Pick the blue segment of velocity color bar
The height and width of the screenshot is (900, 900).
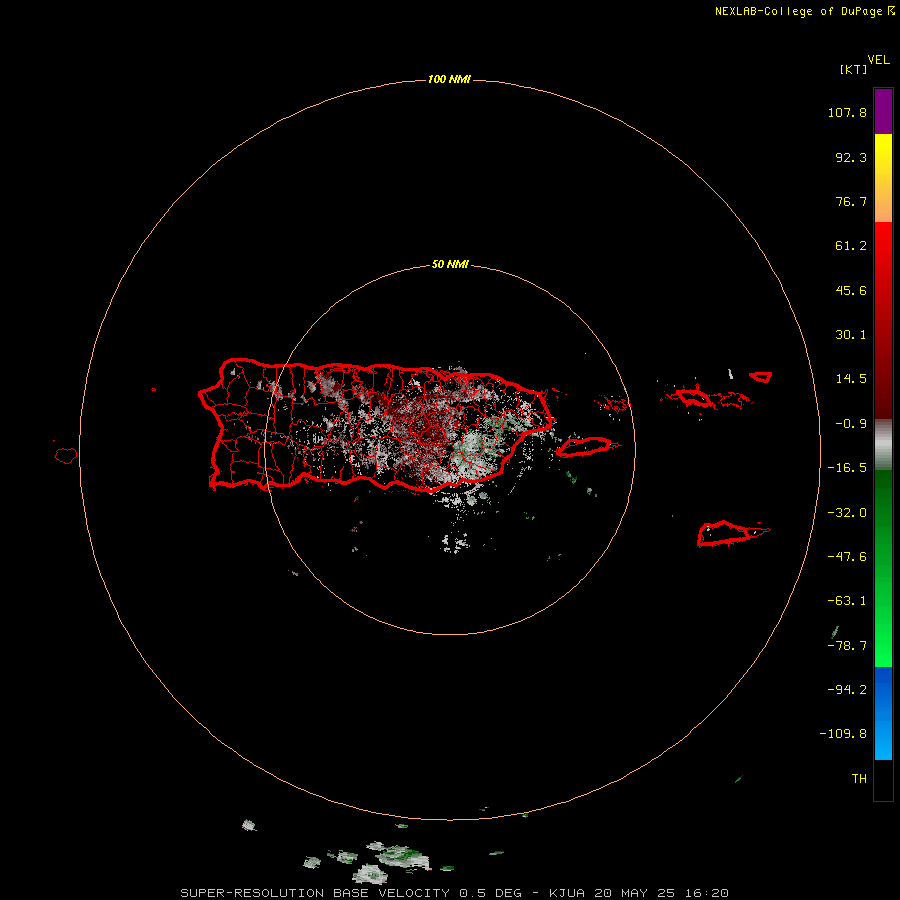(x=883, y=713)
